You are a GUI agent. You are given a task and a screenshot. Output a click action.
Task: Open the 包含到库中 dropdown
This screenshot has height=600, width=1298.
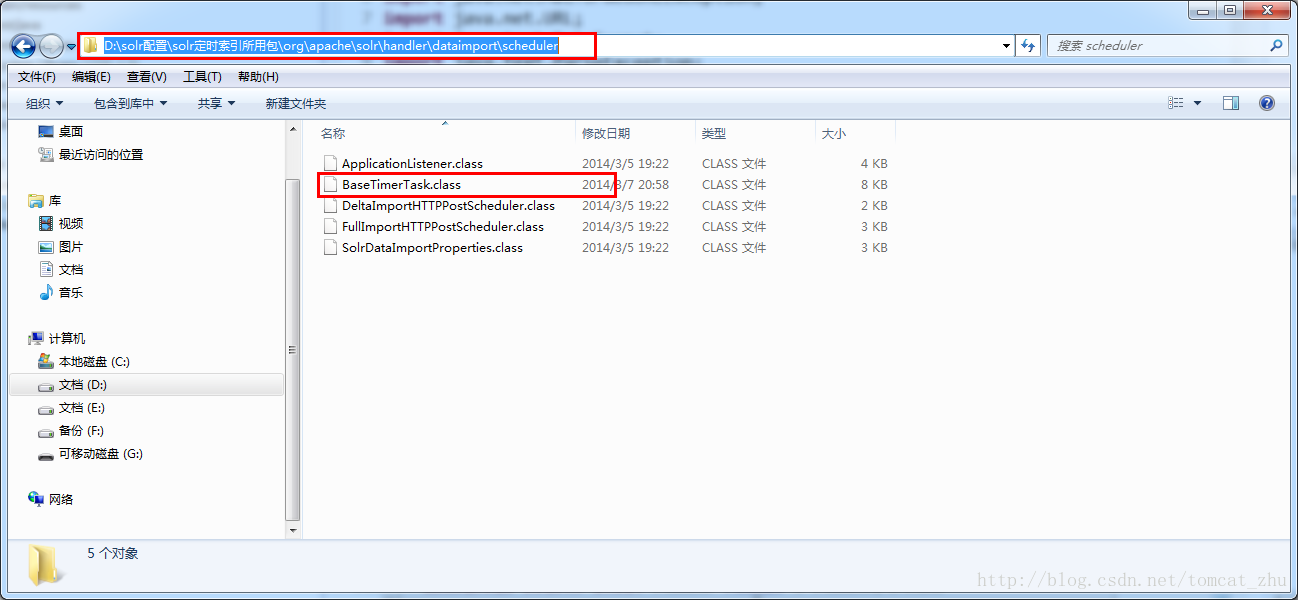click(130, 104)
